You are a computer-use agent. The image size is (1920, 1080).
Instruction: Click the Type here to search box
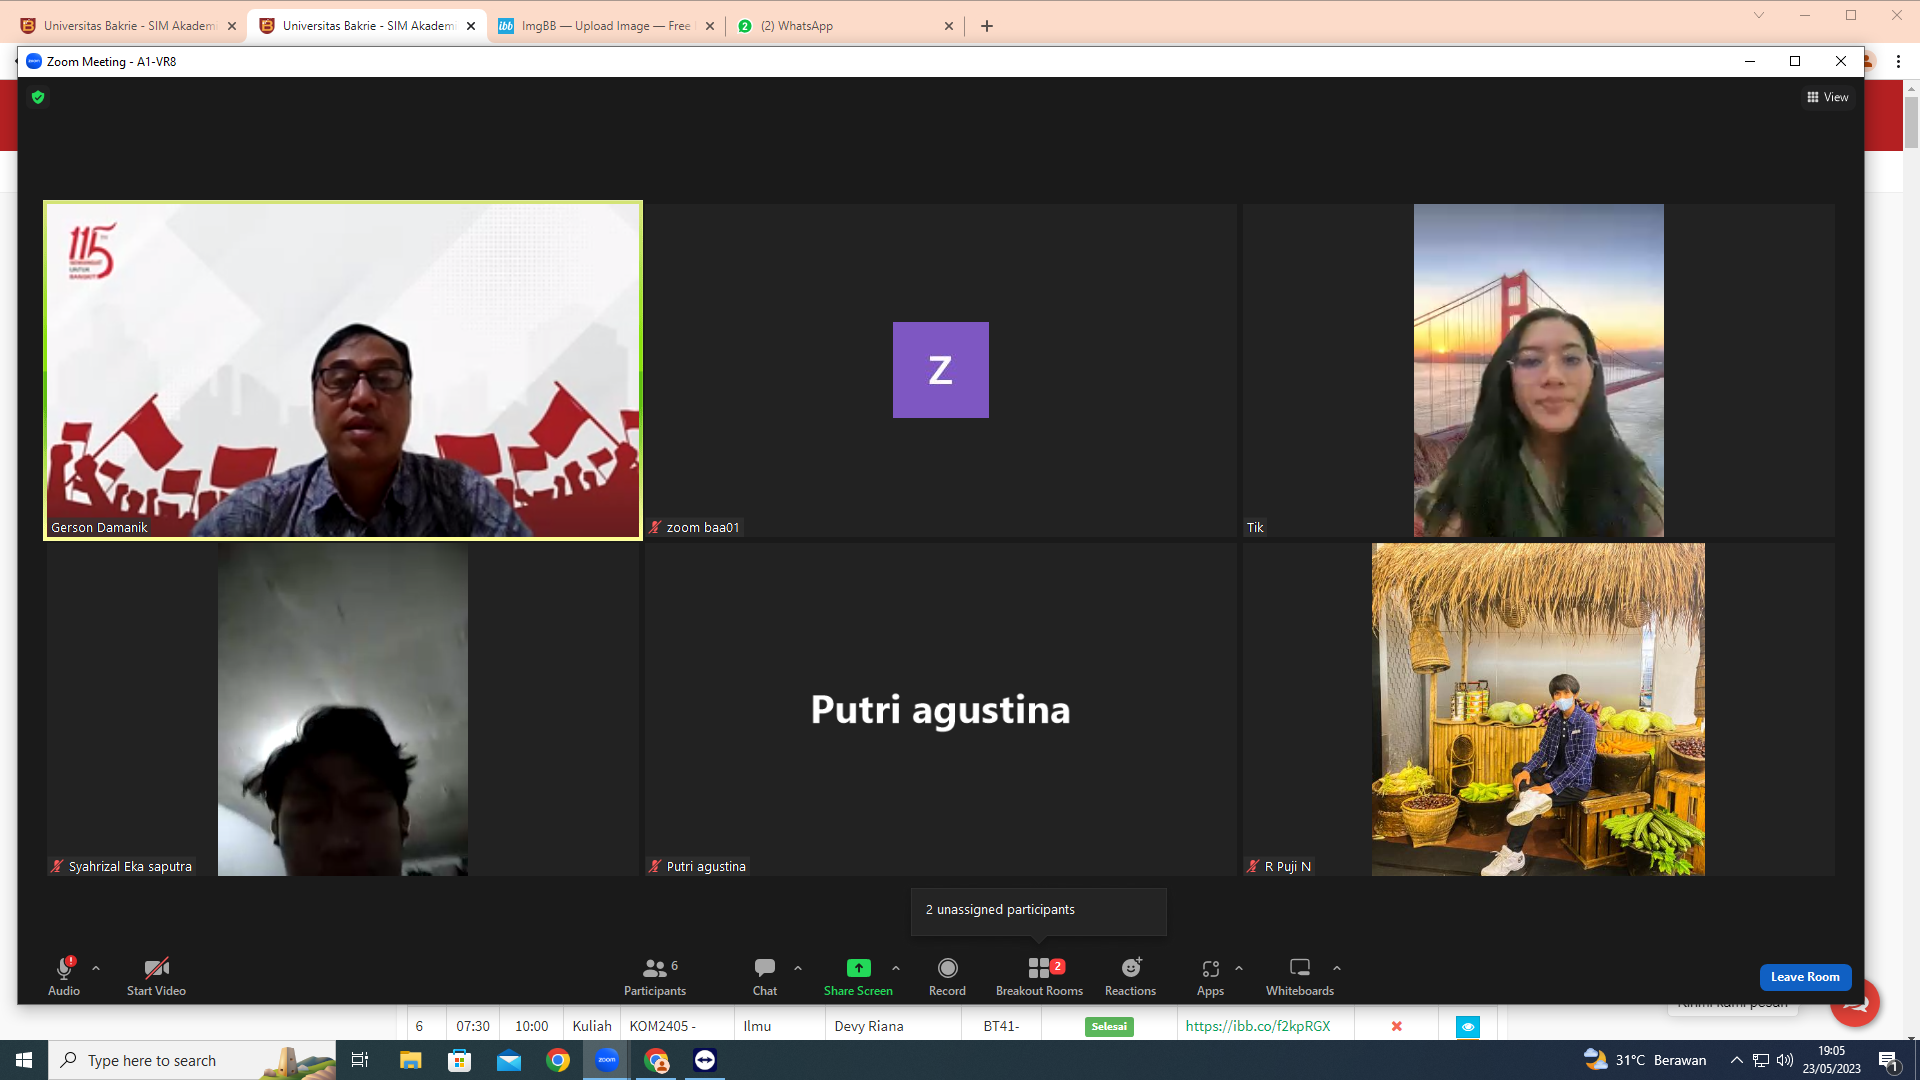192,1060
